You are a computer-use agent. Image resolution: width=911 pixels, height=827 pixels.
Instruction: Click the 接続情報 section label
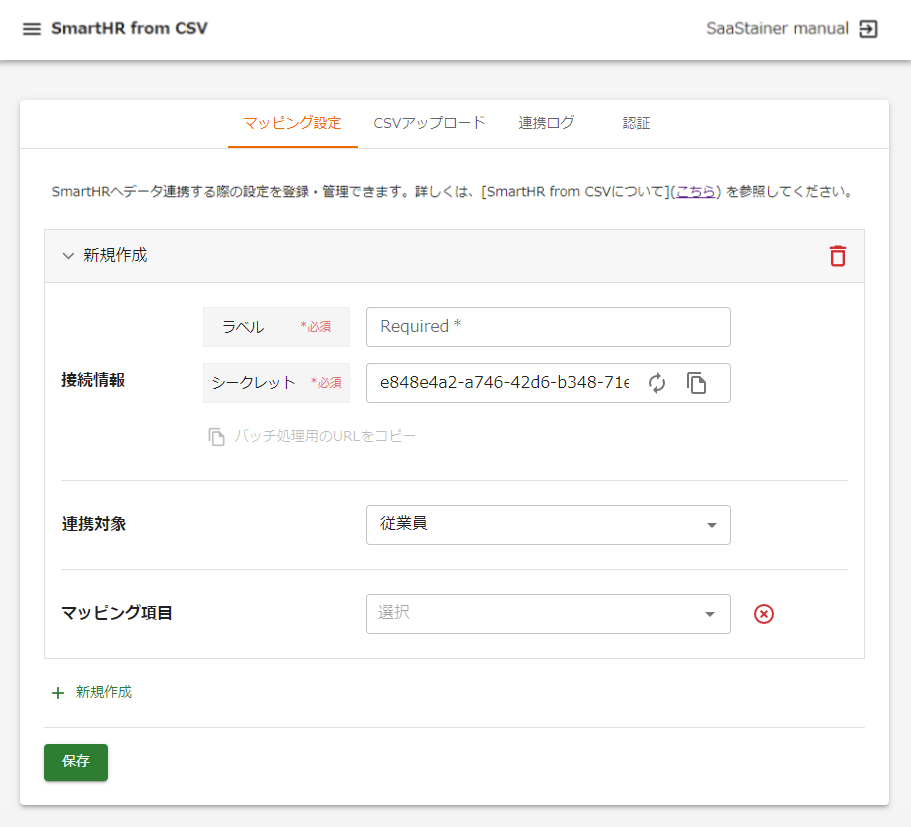coord(93,380)
